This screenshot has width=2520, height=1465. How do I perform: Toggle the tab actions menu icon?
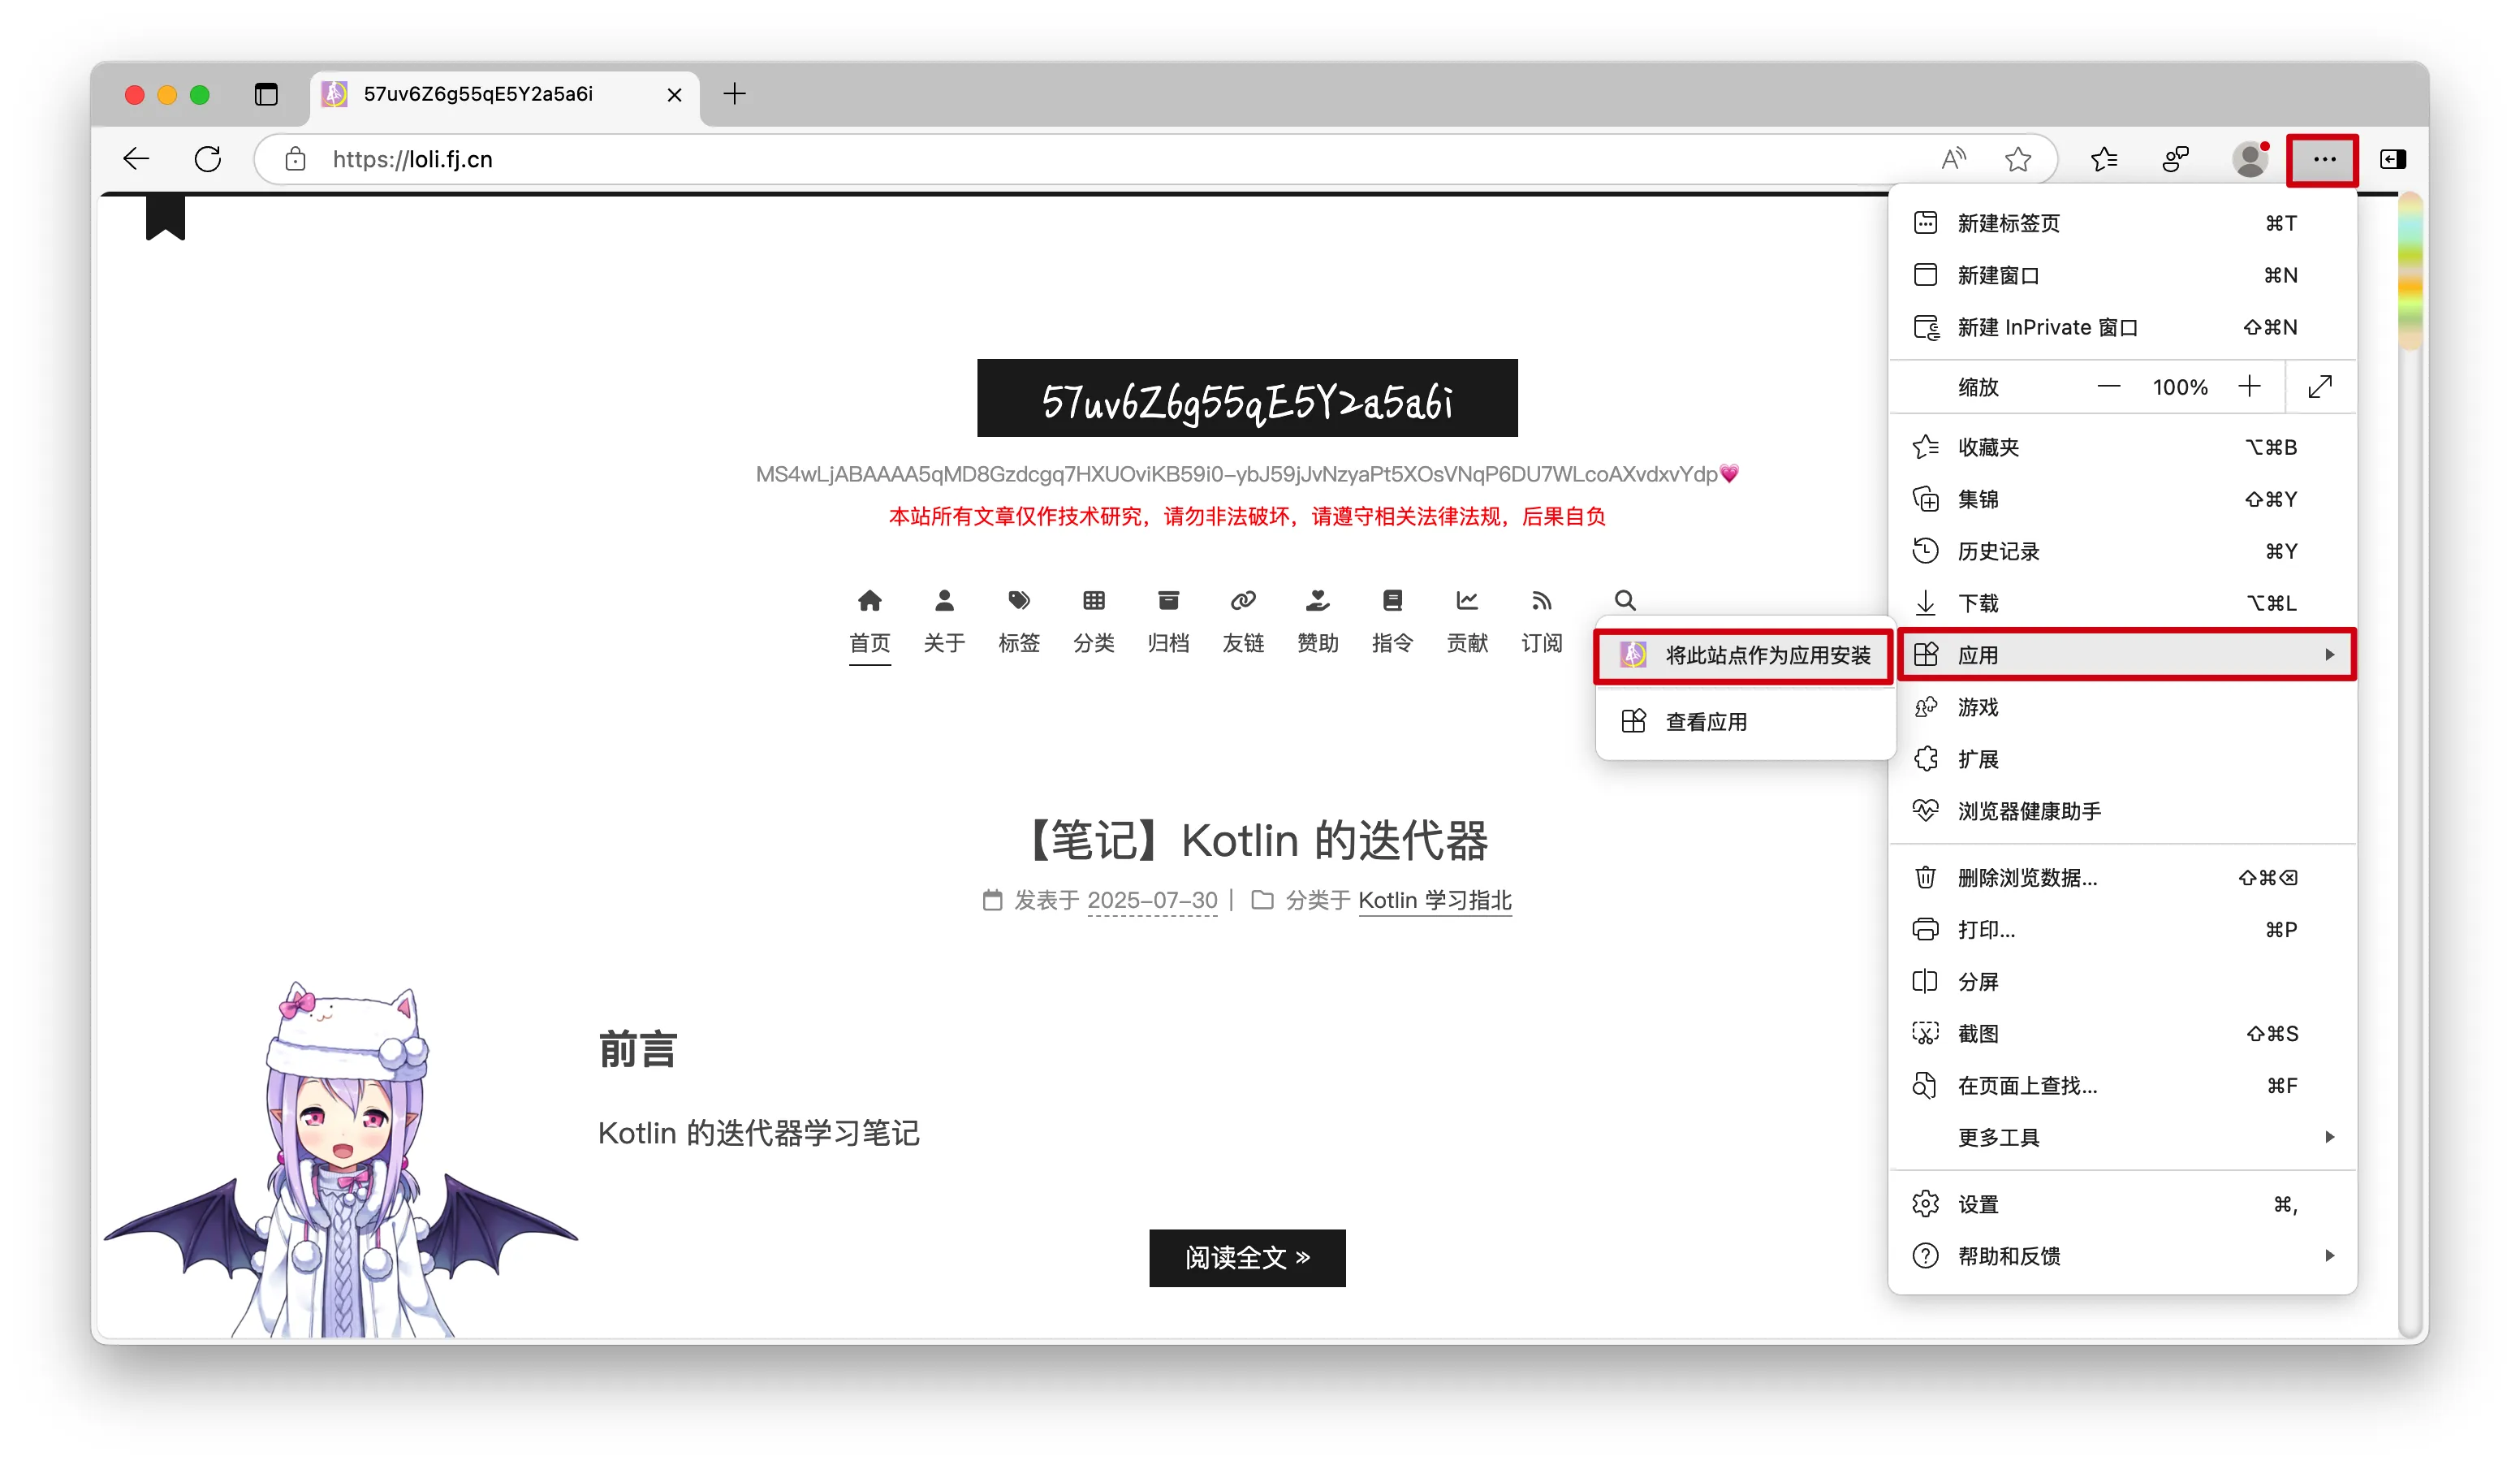pos(266,94)
